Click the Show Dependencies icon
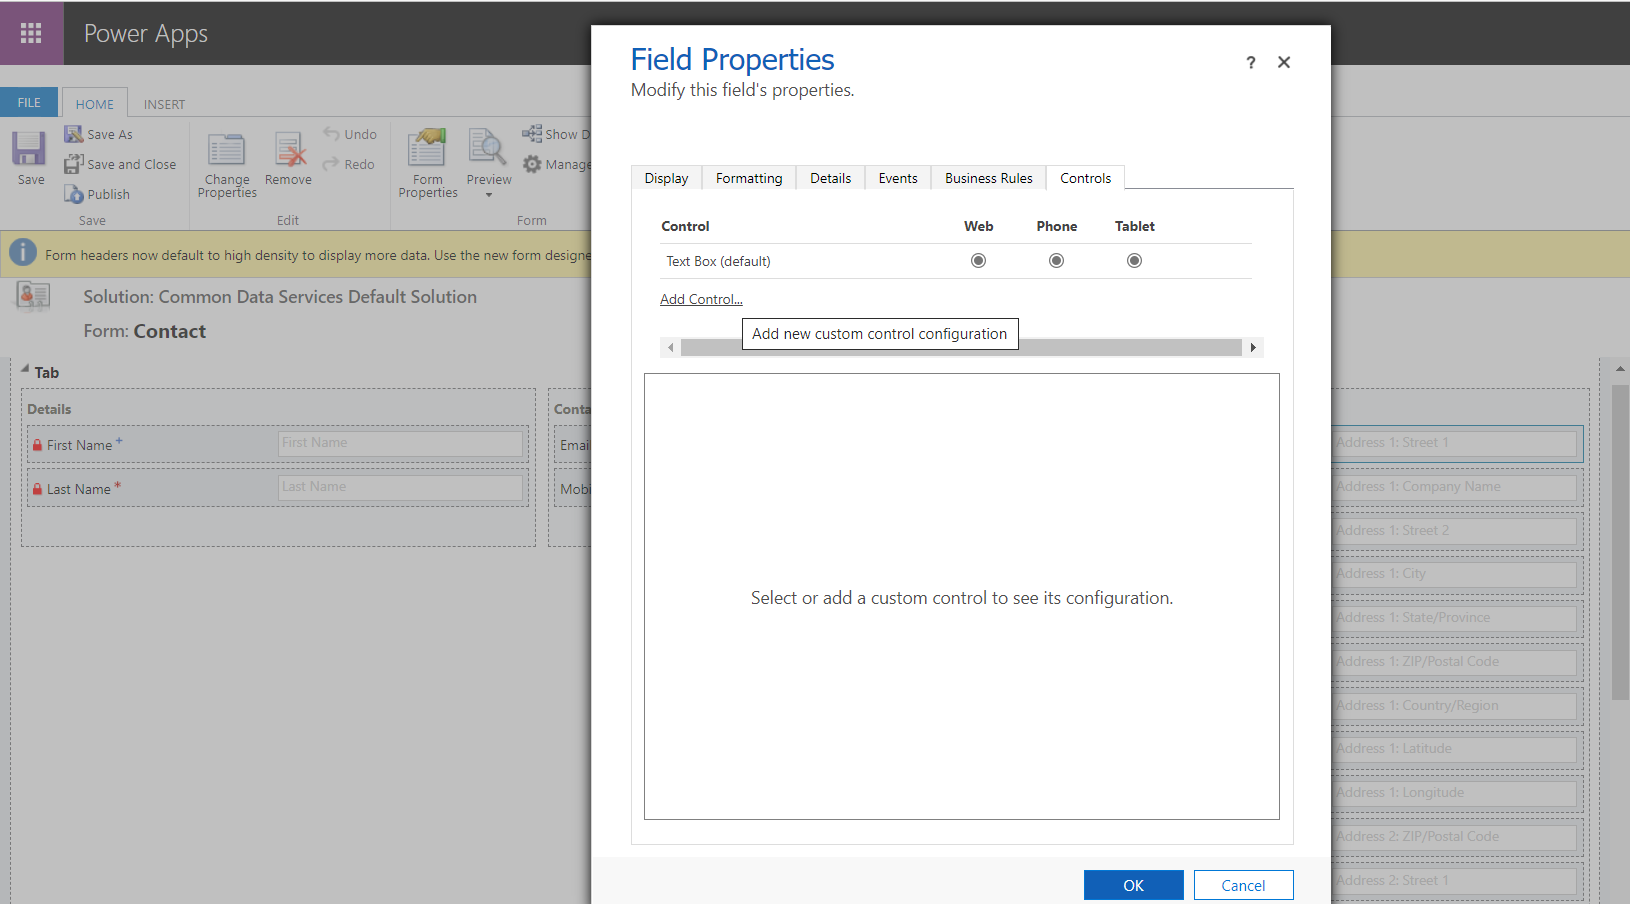Image resolution: width=1630 pixels, height=904 pixels. click(x=532, y=133)
